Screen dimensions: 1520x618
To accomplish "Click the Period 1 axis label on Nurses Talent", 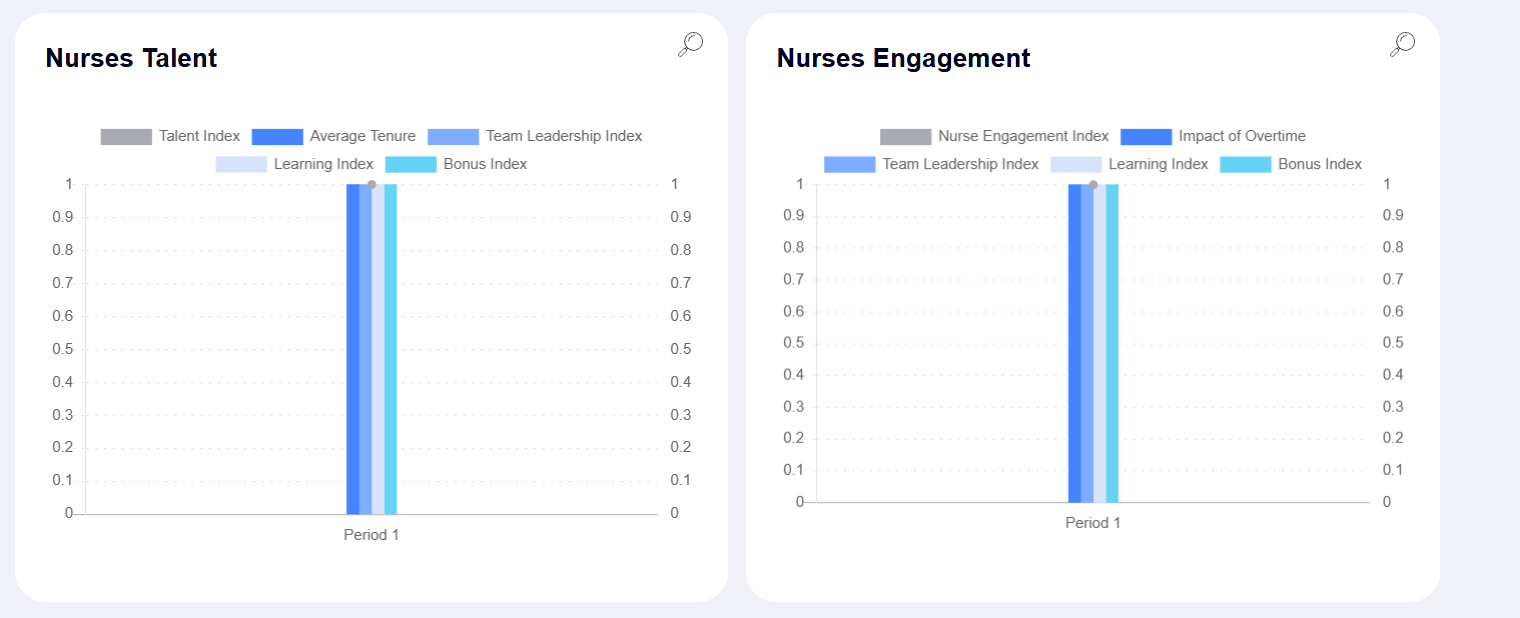I will [x=371, y=534].
